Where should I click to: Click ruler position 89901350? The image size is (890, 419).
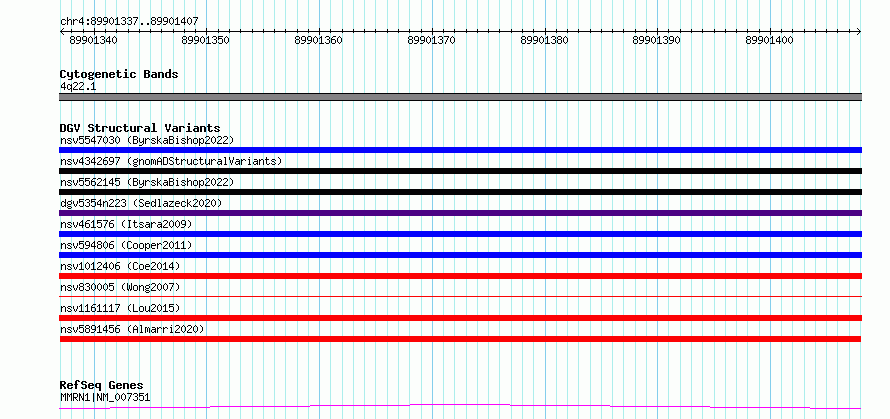205,40
